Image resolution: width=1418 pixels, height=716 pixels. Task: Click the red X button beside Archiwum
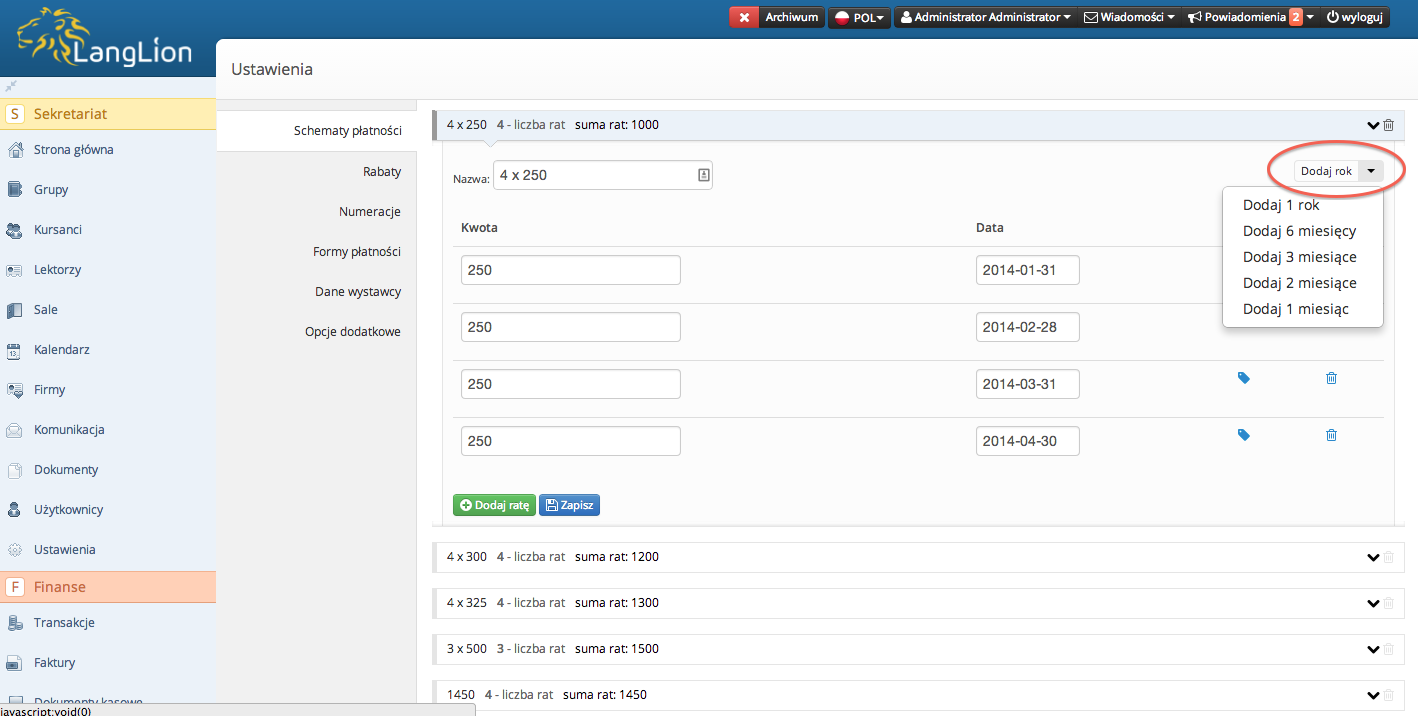(x=744, y=17)
